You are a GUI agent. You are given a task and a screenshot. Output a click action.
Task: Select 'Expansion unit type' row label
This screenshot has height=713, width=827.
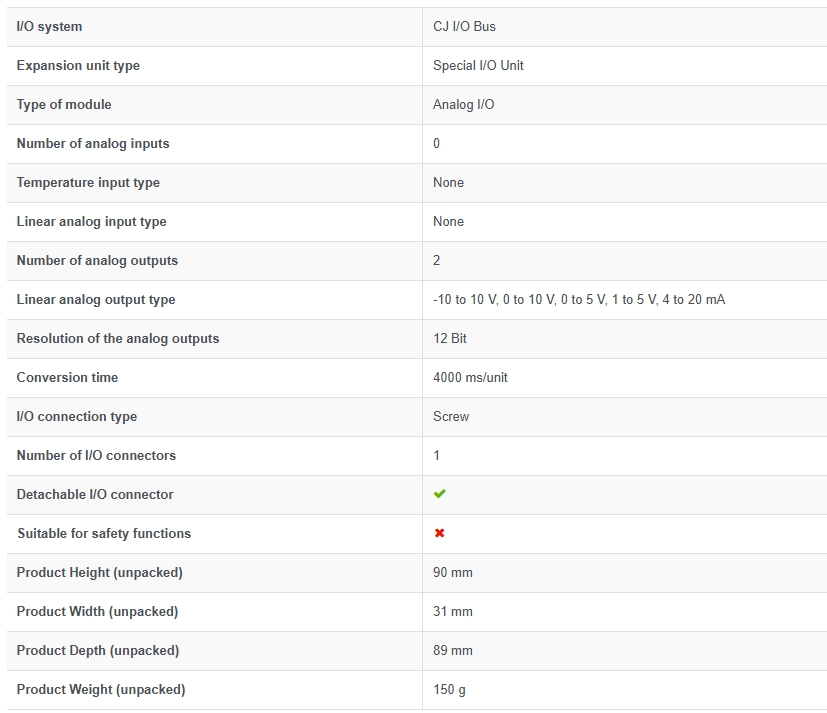pos(78,65)
